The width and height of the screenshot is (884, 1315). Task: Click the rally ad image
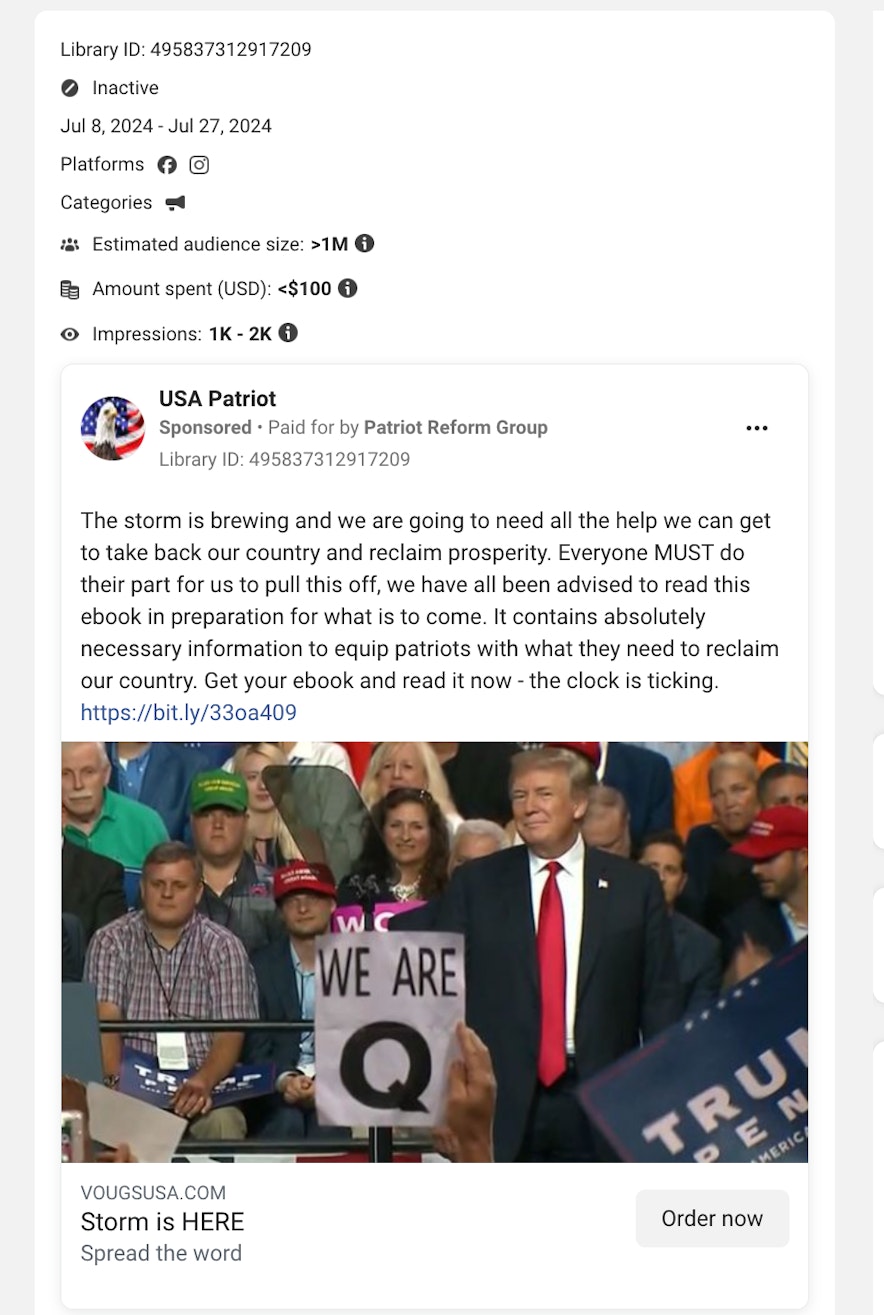(435, 952)
